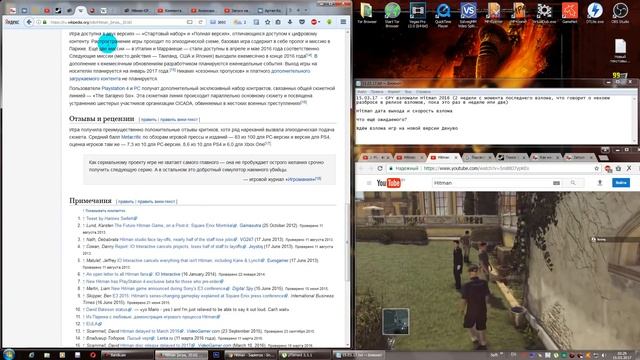Open the Bandicam taskbar button
Image resolution: width=640 pixels, height=360 pixels.
coord(127,355)
